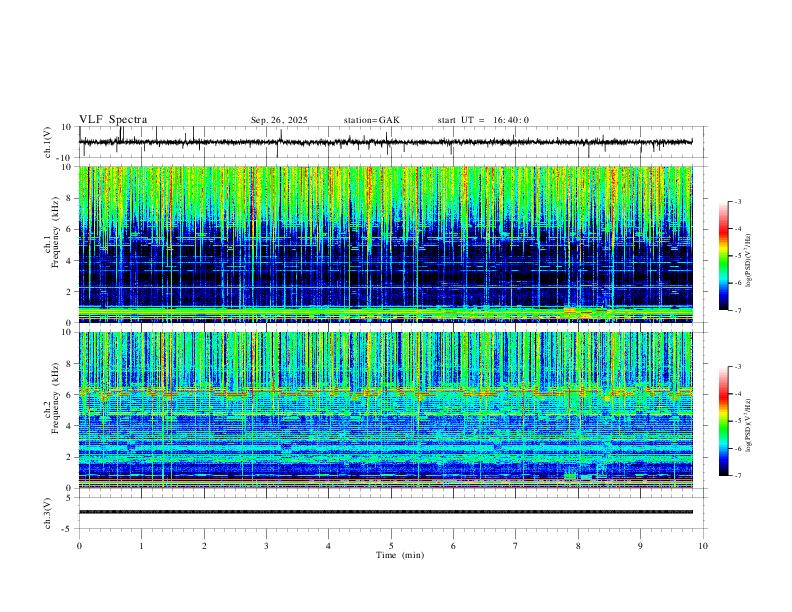Click the "ch.3(V)" axis label
This screenshot has height=612, width=792.
coord(48,514)
